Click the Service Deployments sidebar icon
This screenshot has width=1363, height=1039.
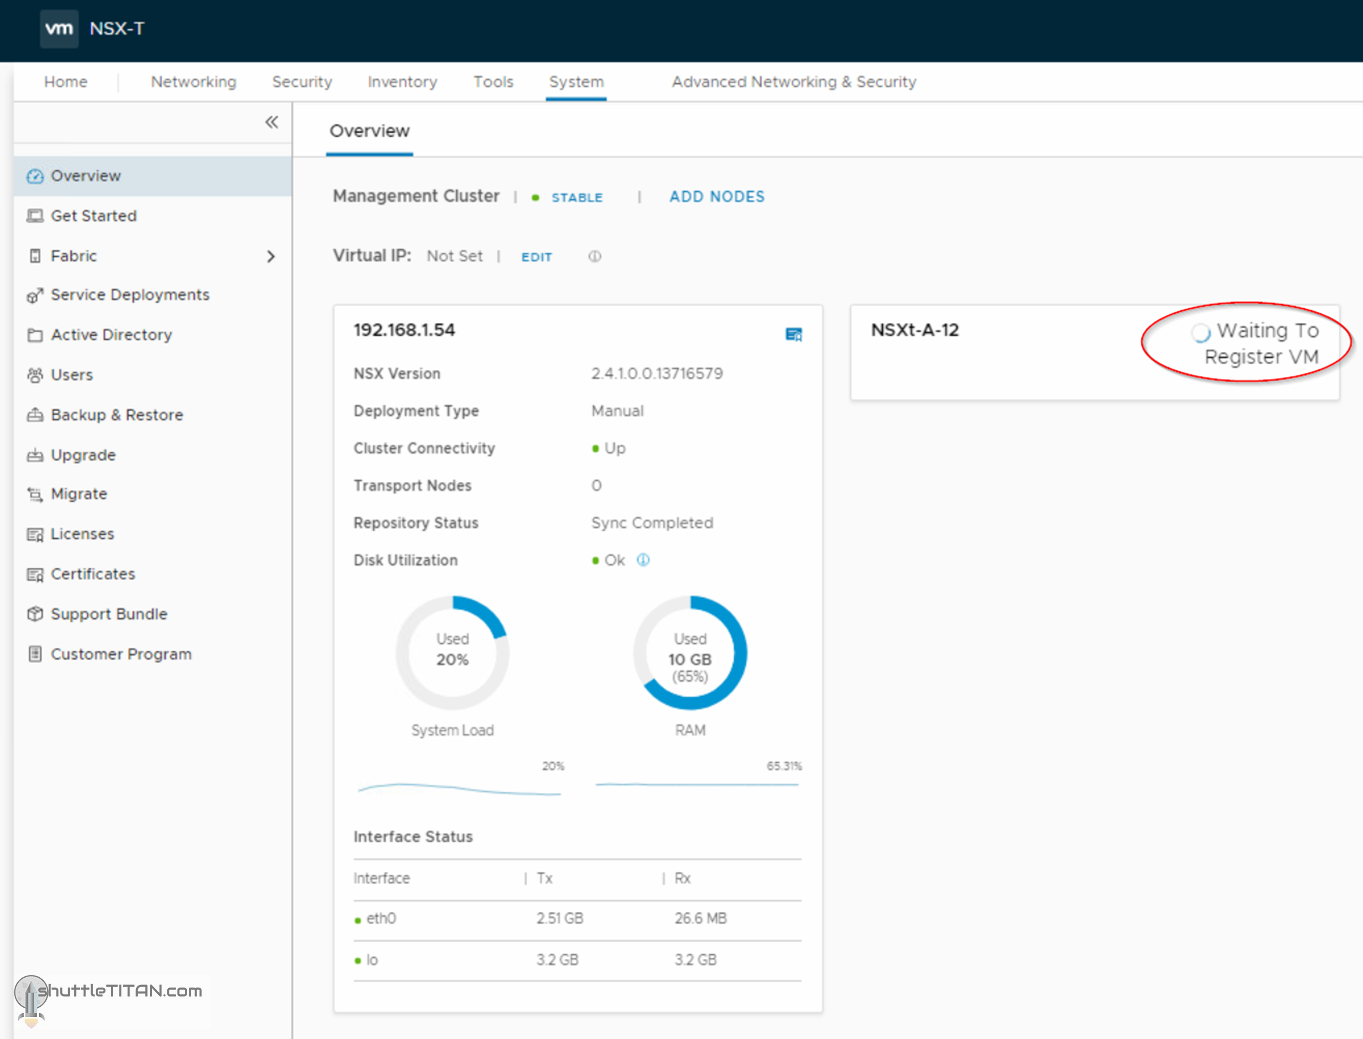35,295
